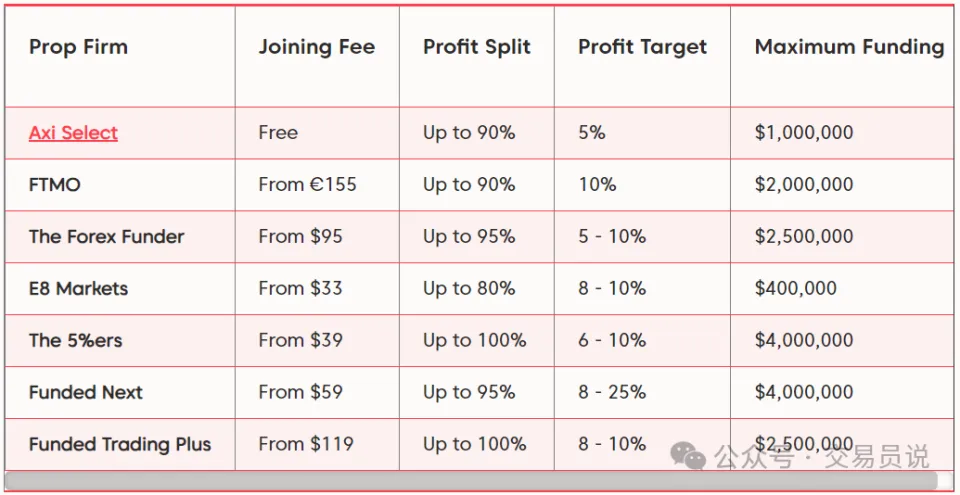Select The Forex Funder row name

click(106, 237)
